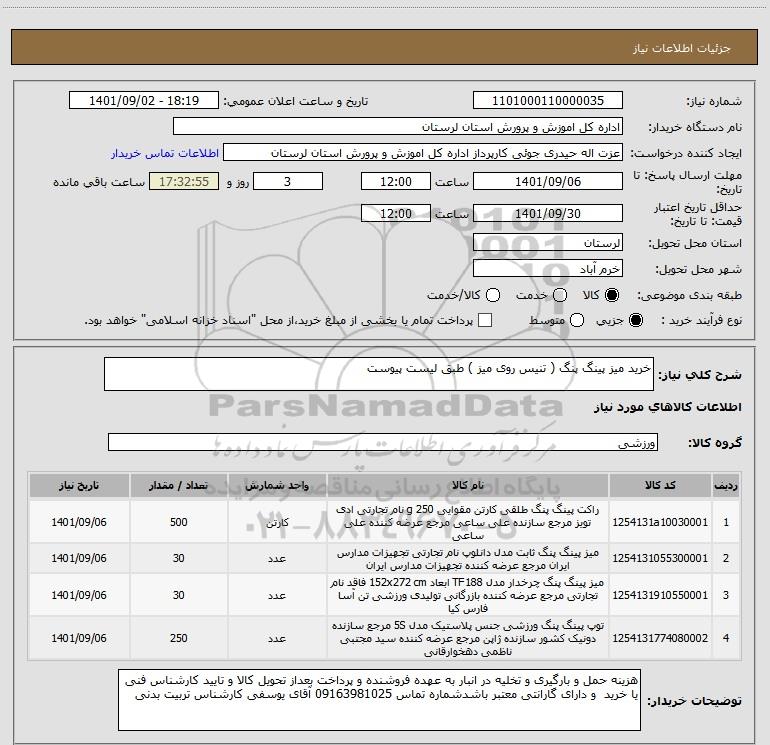Click the response deadline date 1401/09/06 field
Screen dimensions: 770x745
click(548, 181)
